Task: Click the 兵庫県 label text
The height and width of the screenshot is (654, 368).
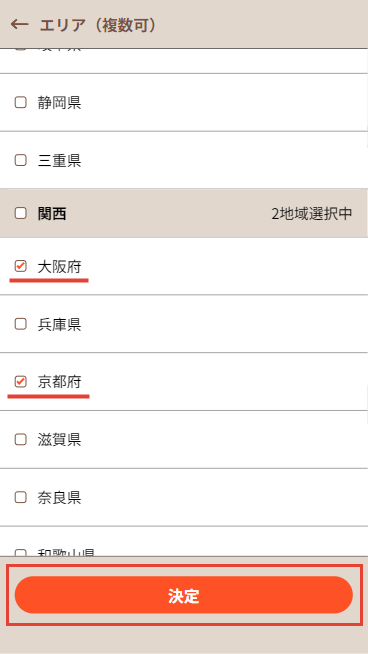Action: [x=59, y=324]
